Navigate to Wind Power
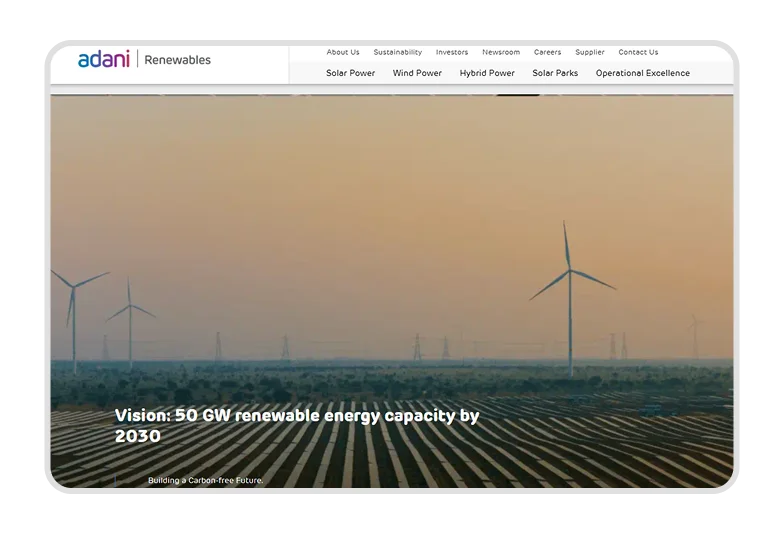The height and width of the screenshot is (534, 784). click(x=417, y=73)
